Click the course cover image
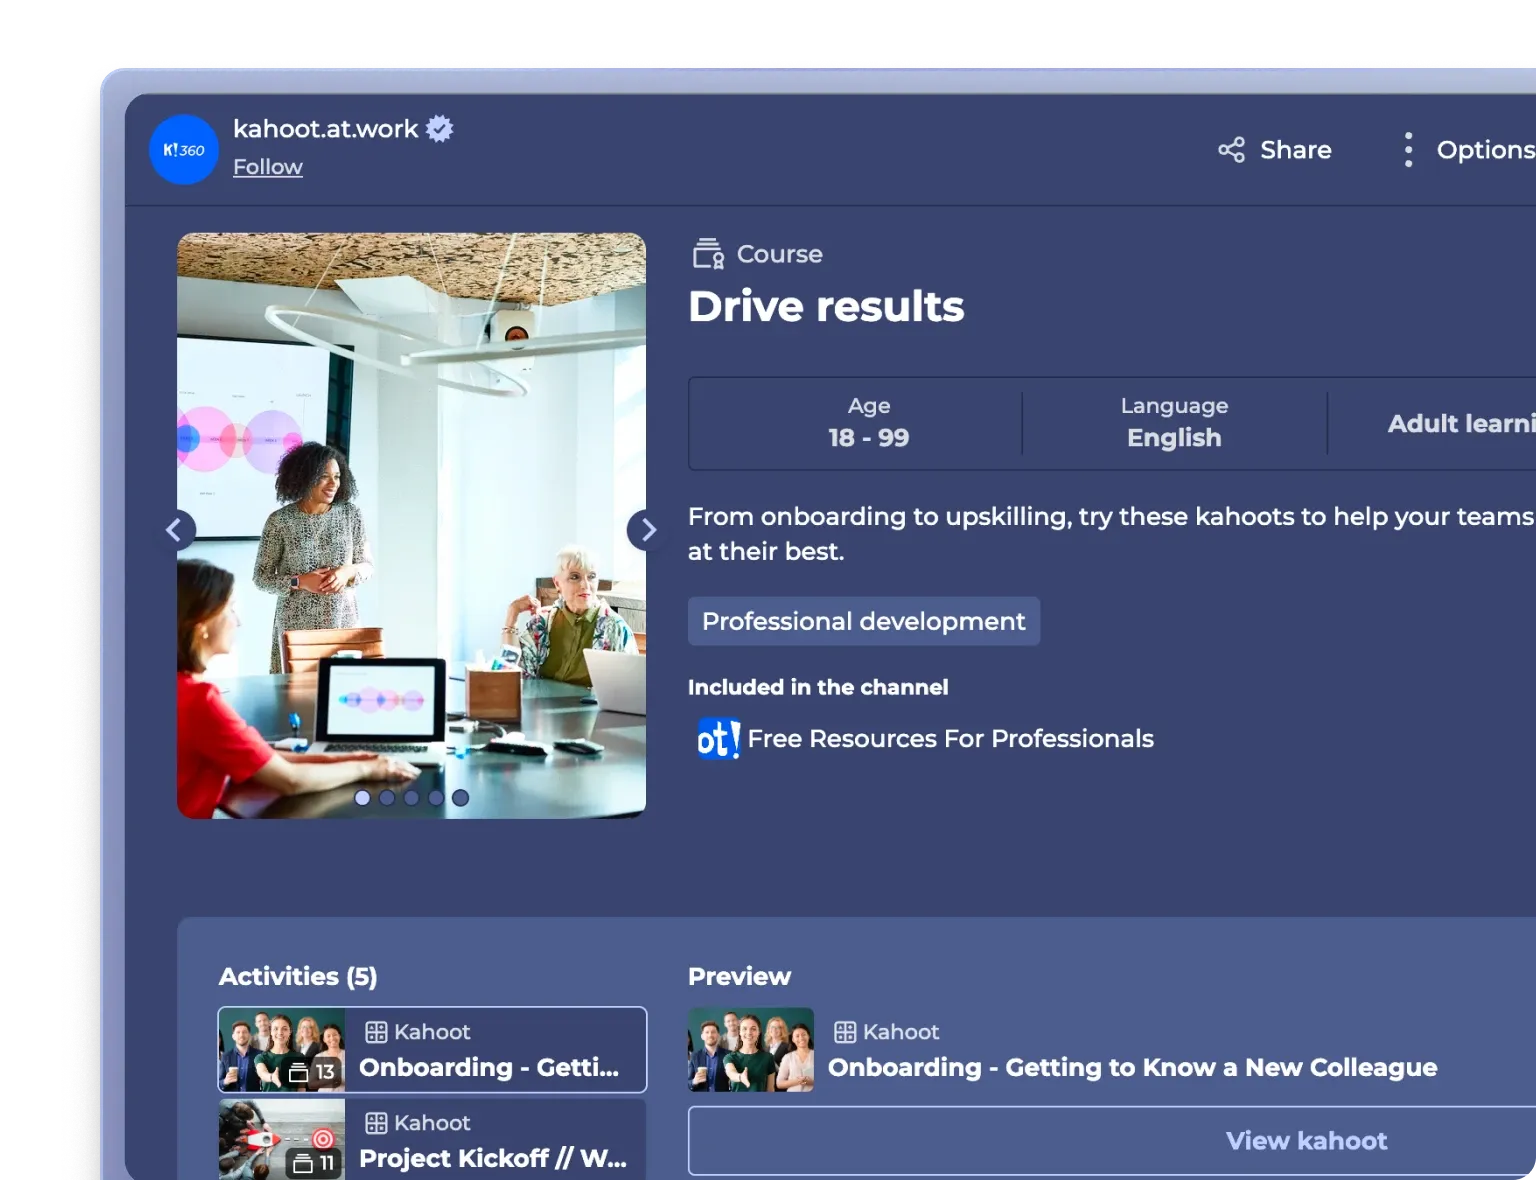The image size is (1536, 1180). [411, 526]
